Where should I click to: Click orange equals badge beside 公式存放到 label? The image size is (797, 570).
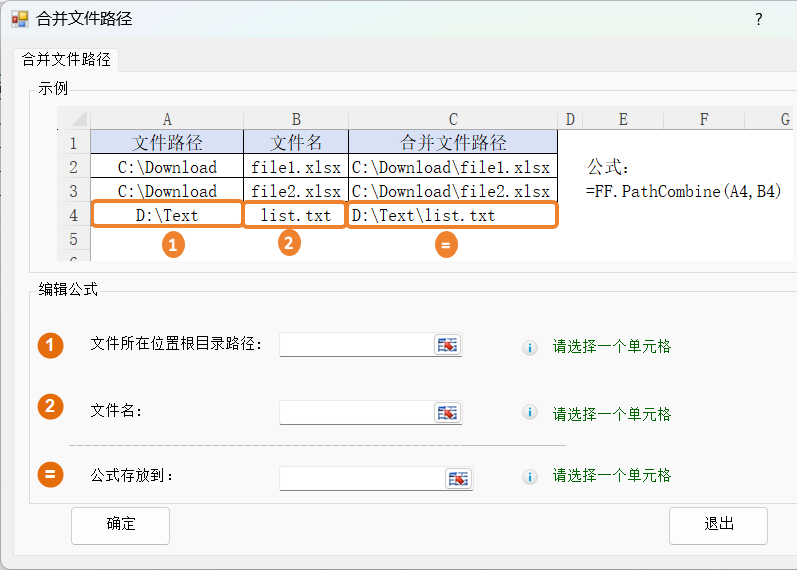(50, 475)
